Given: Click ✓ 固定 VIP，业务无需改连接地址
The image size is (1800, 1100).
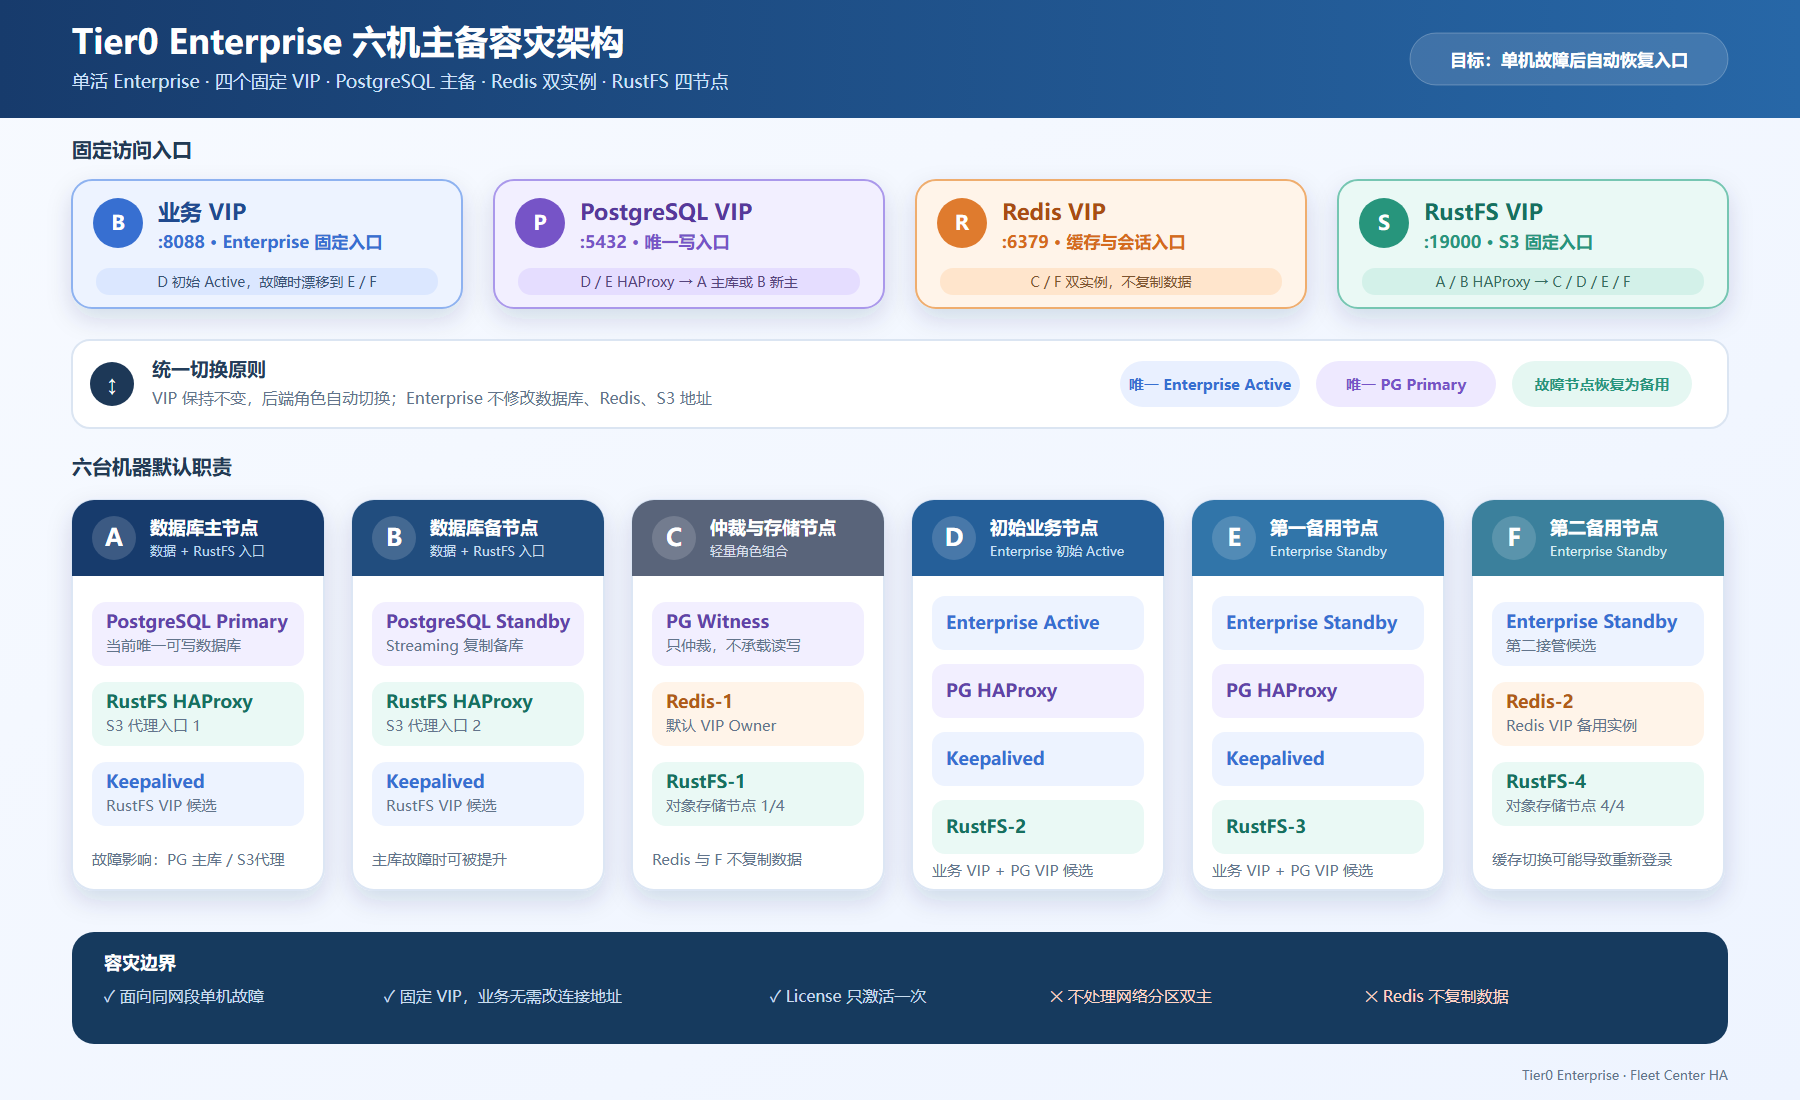Looking at the screenshot, I should 502,996.
